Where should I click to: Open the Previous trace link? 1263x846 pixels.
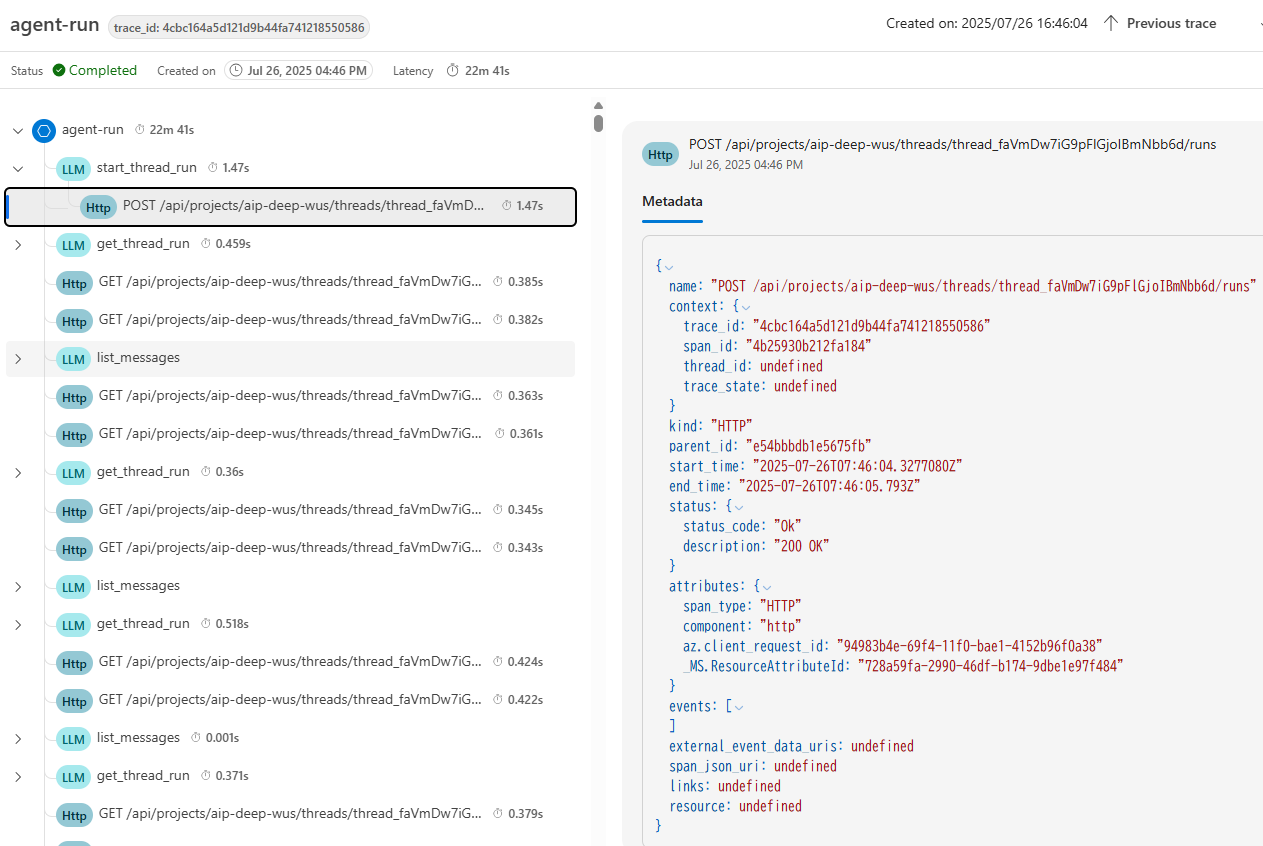click(1170, 22)
